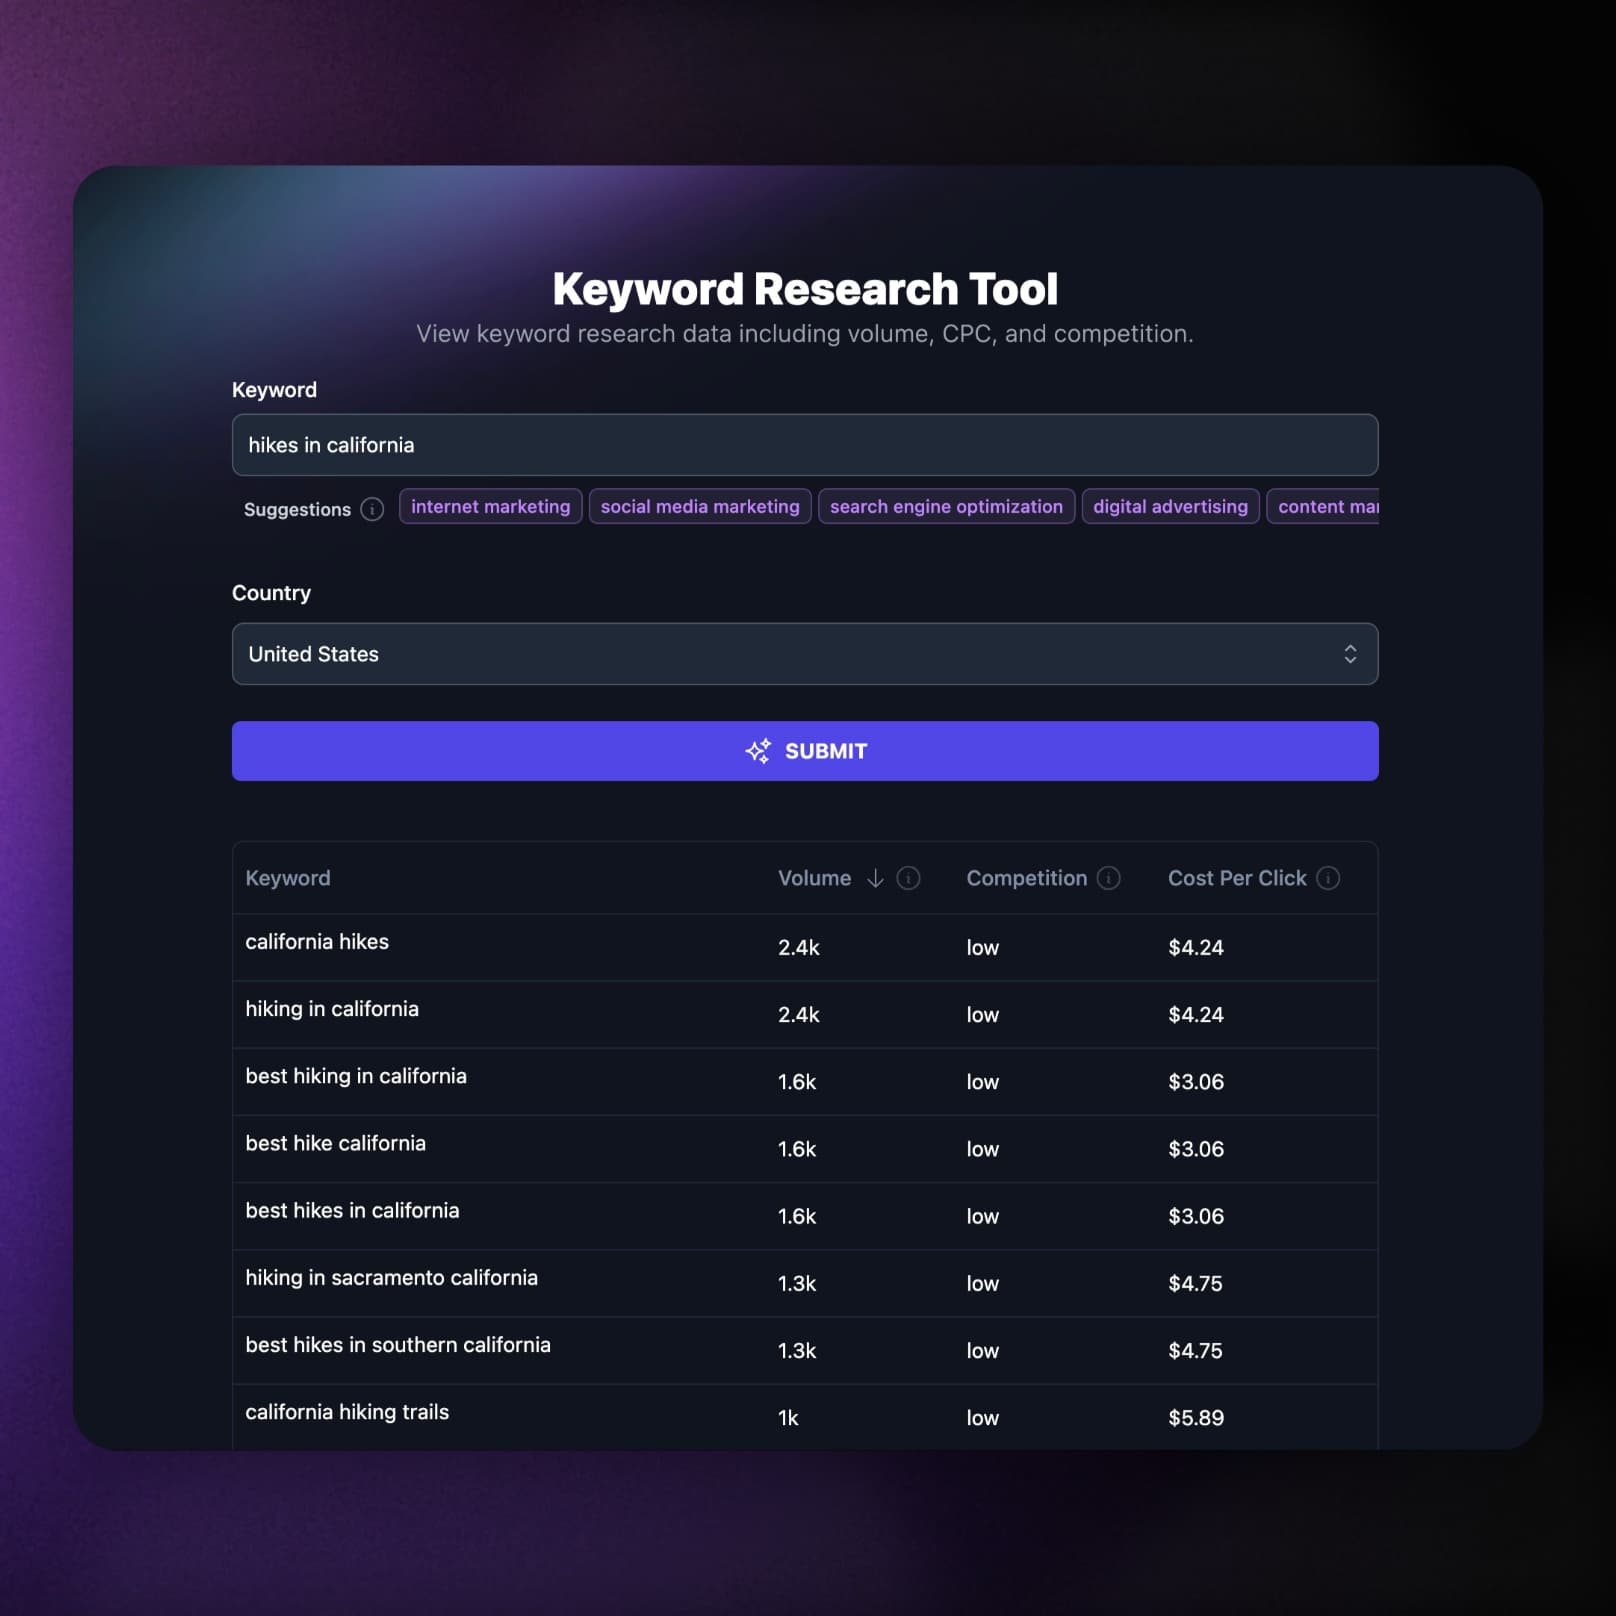Click the Volume column info icon
This screenshot has width=1616, height=1616.
point(908,878)
